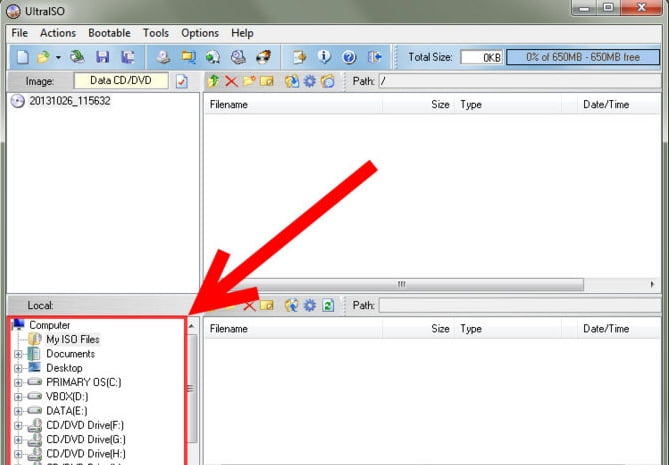The image size is (669, 465).
Task: Click the gear icon in local pane toolbar
Action: click(x=309, y=305)
